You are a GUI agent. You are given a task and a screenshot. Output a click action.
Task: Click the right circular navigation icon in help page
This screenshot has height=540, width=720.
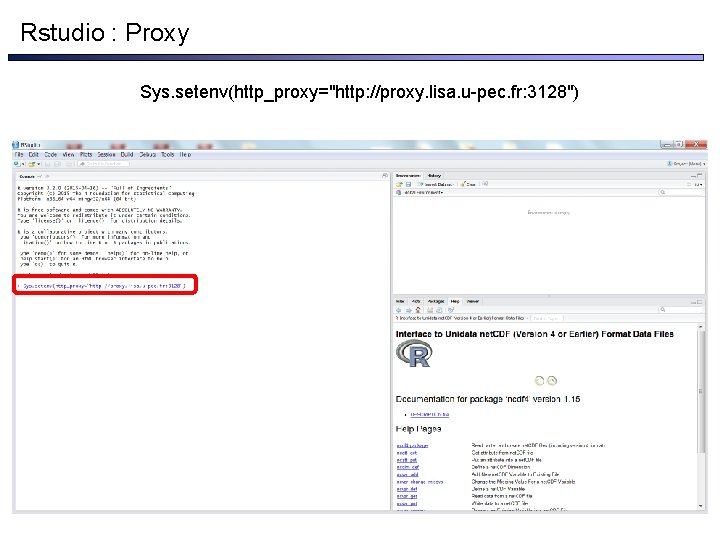coord(552,381)
